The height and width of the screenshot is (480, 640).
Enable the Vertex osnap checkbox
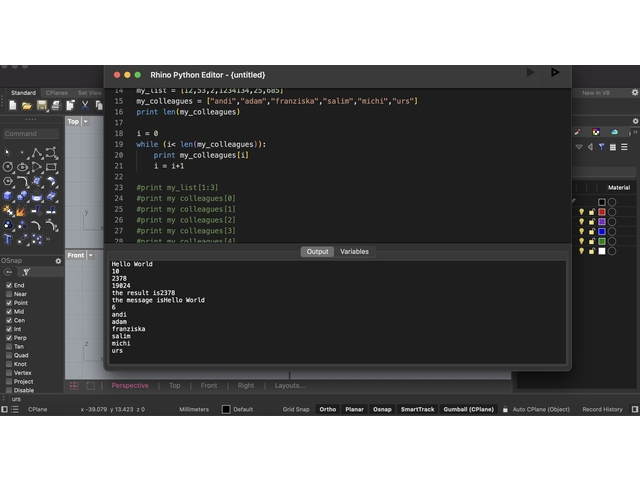[x=9, y=373]
